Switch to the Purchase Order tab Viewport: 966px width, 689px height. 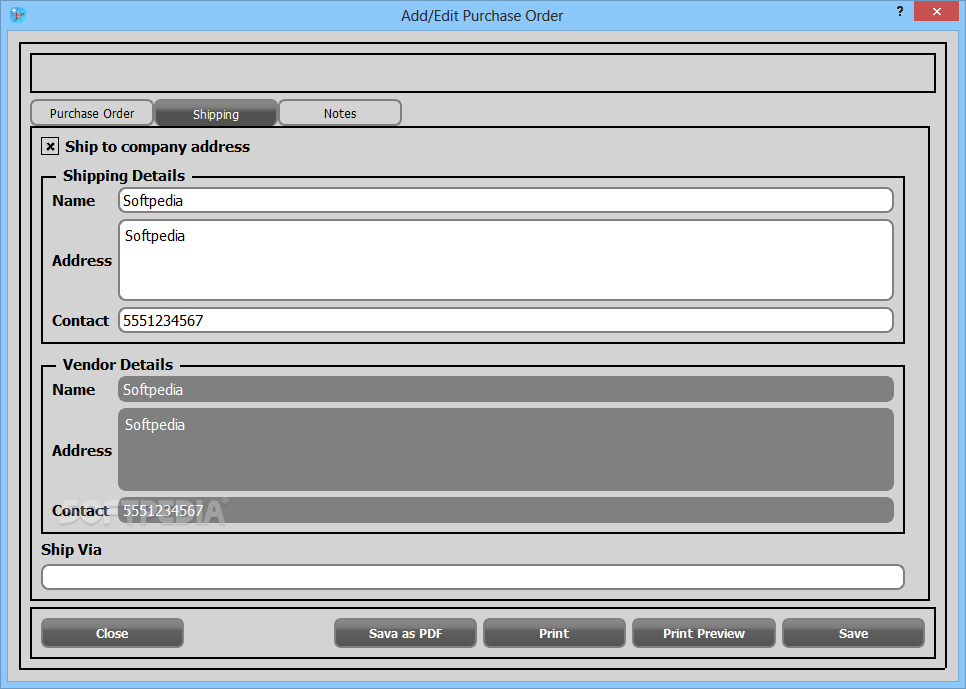92,113
